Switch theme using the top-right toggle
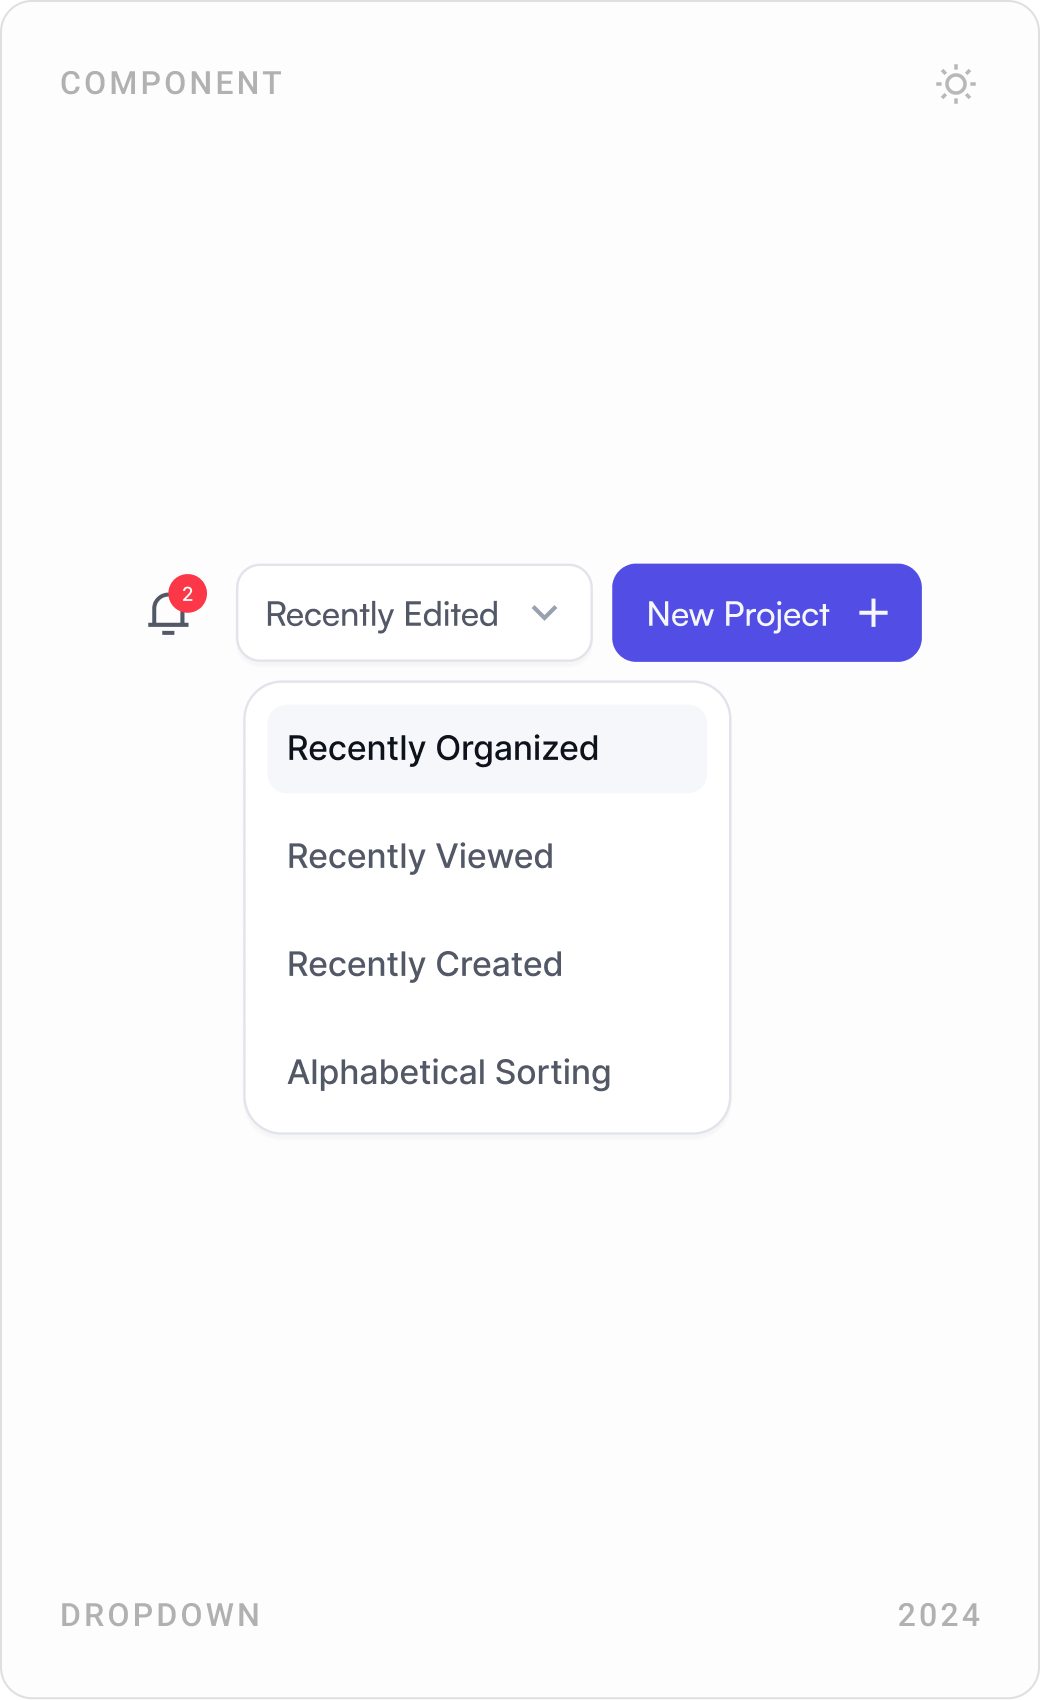 (956, 85)
